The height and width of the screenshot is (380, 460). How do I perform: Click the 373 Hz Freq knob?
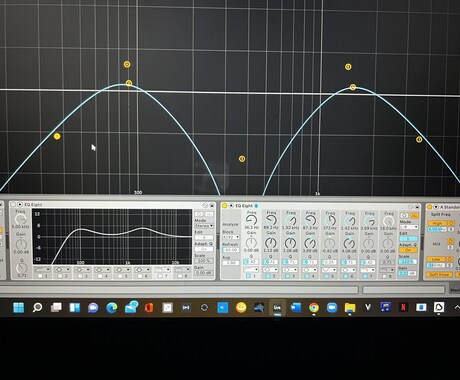[330, 220]
